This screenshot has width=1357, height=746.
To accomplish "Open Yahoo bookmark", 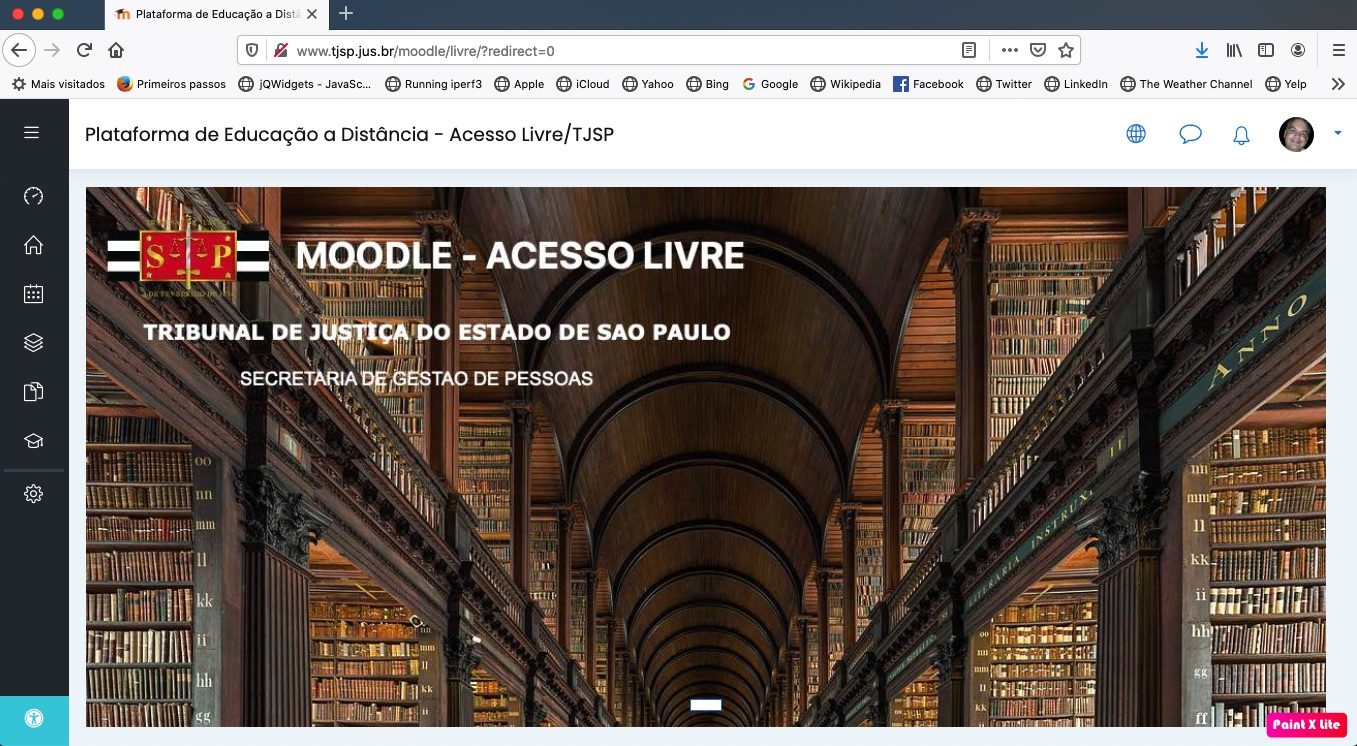I will pyautogui.click(x=648, y=84).
